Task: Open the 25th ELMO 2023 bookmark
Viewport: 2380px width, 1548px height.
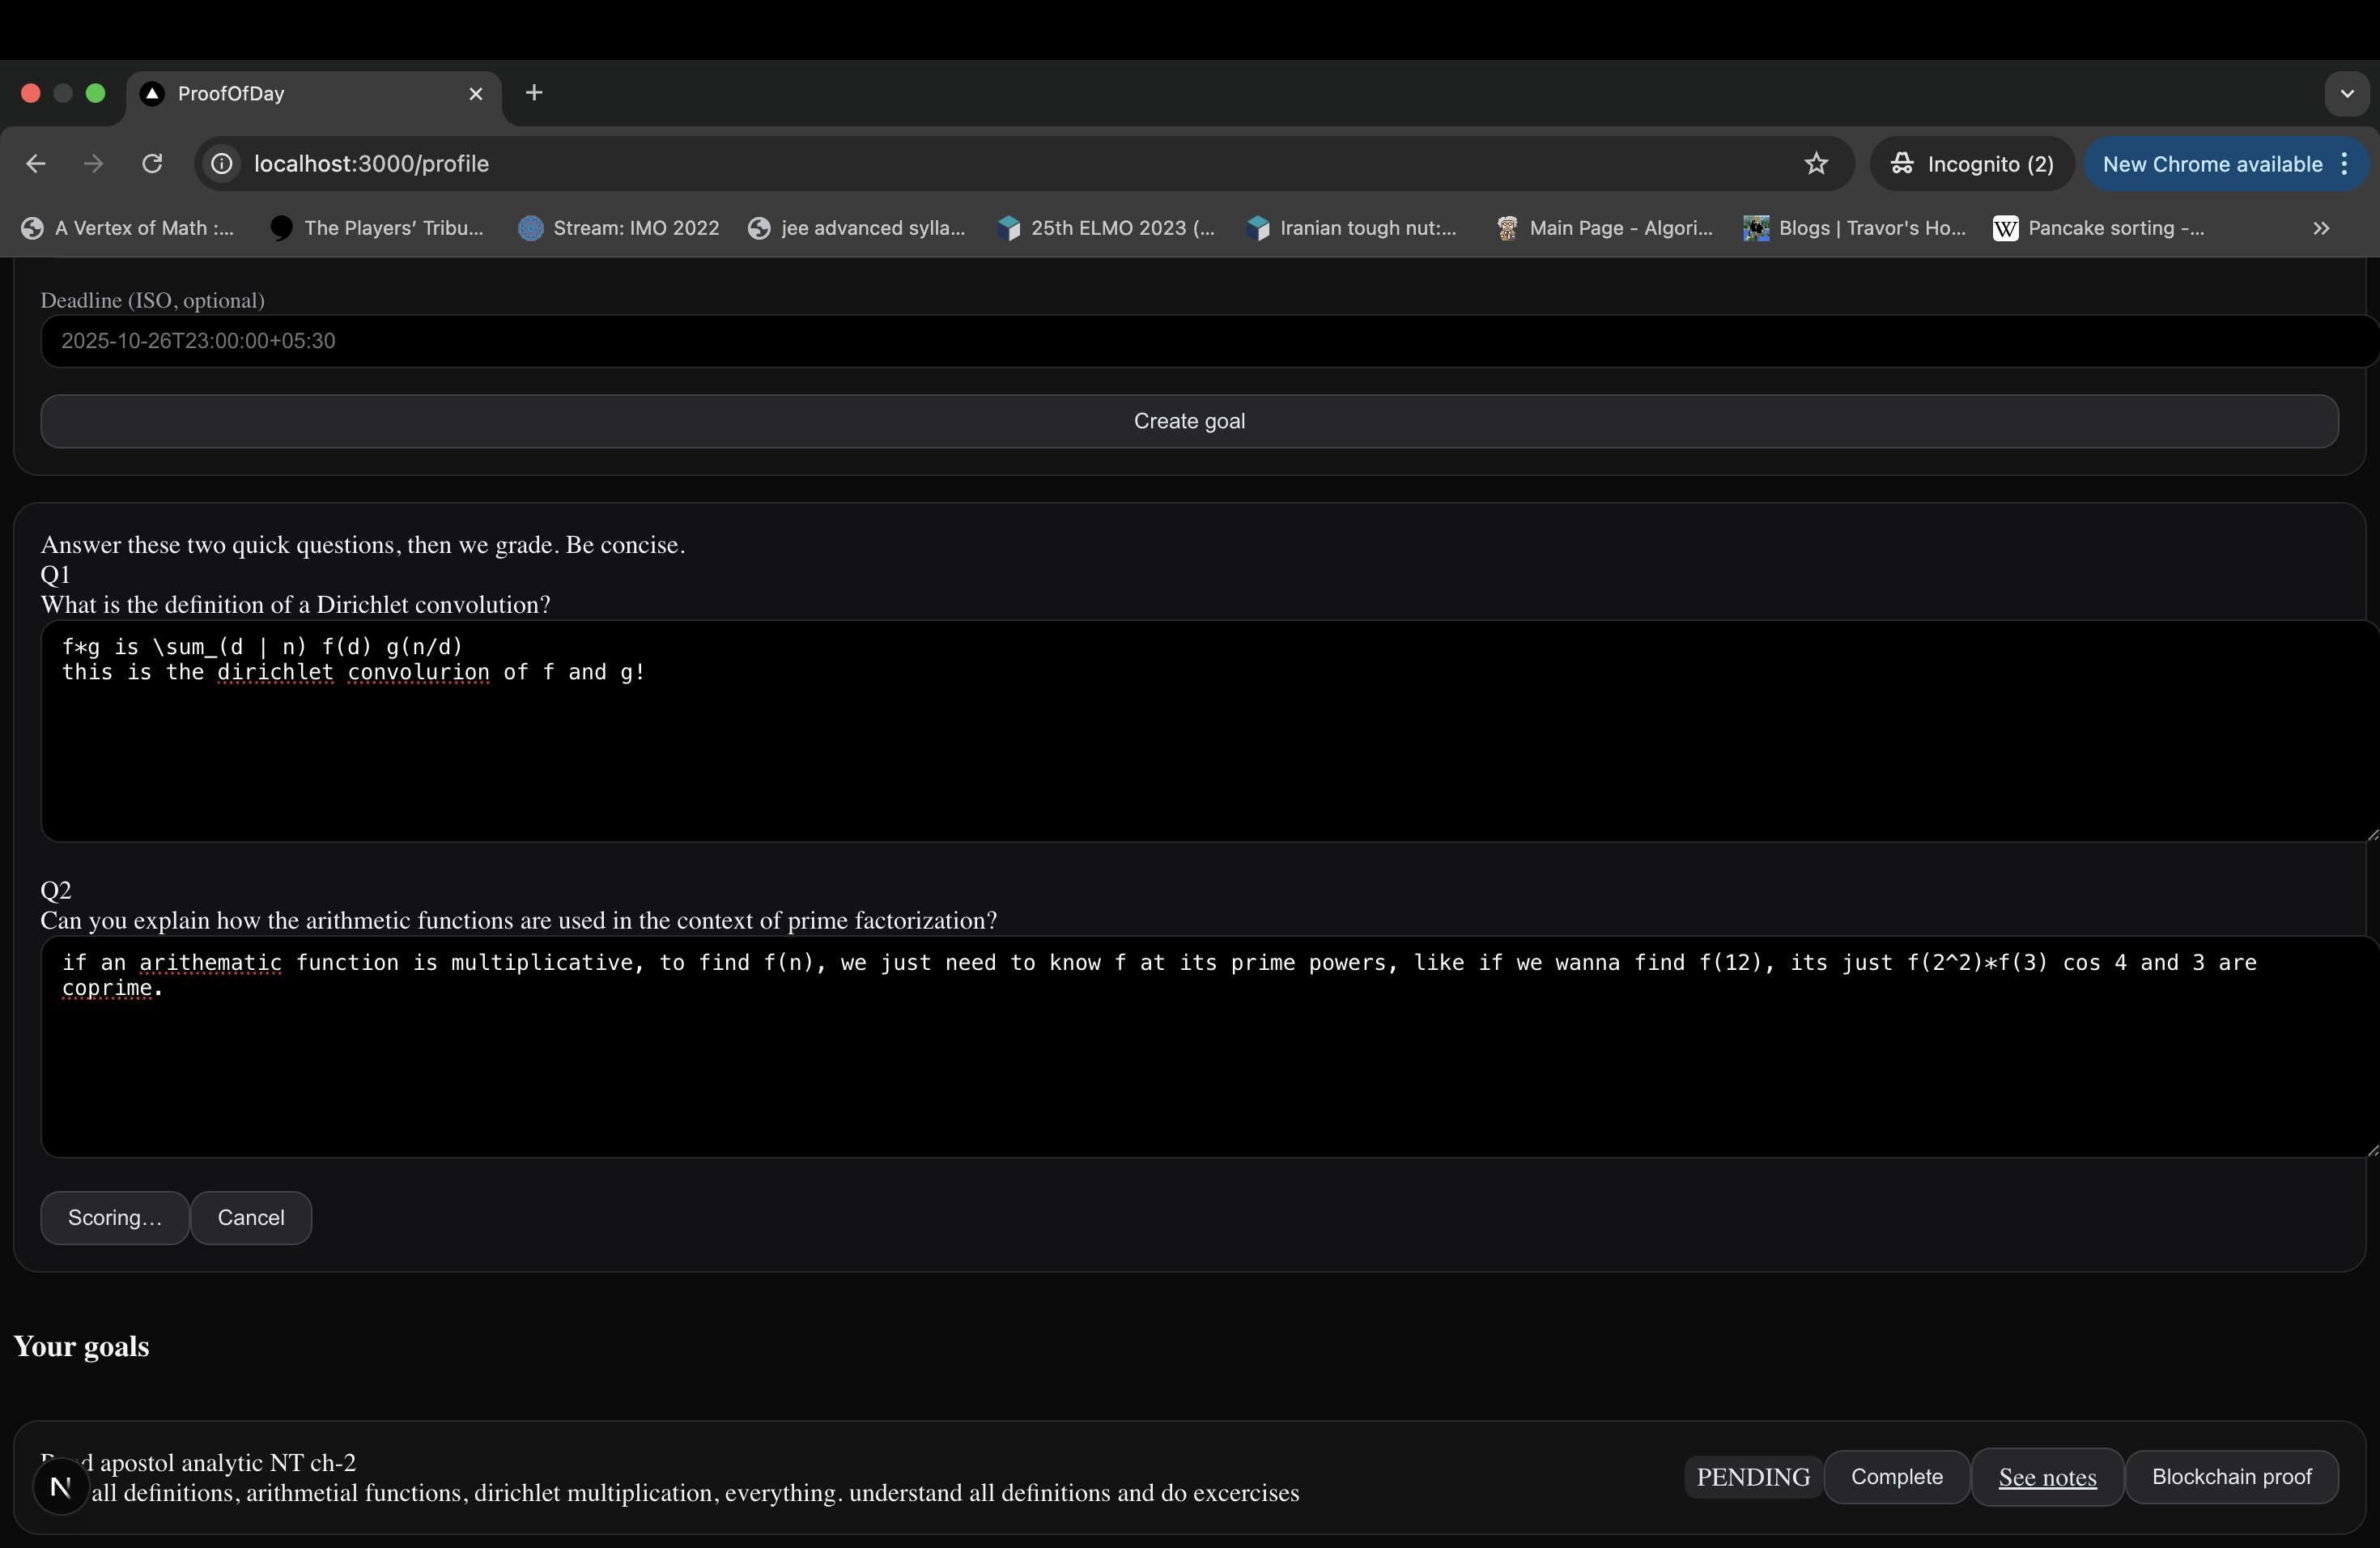Action: click(1107, 229)
